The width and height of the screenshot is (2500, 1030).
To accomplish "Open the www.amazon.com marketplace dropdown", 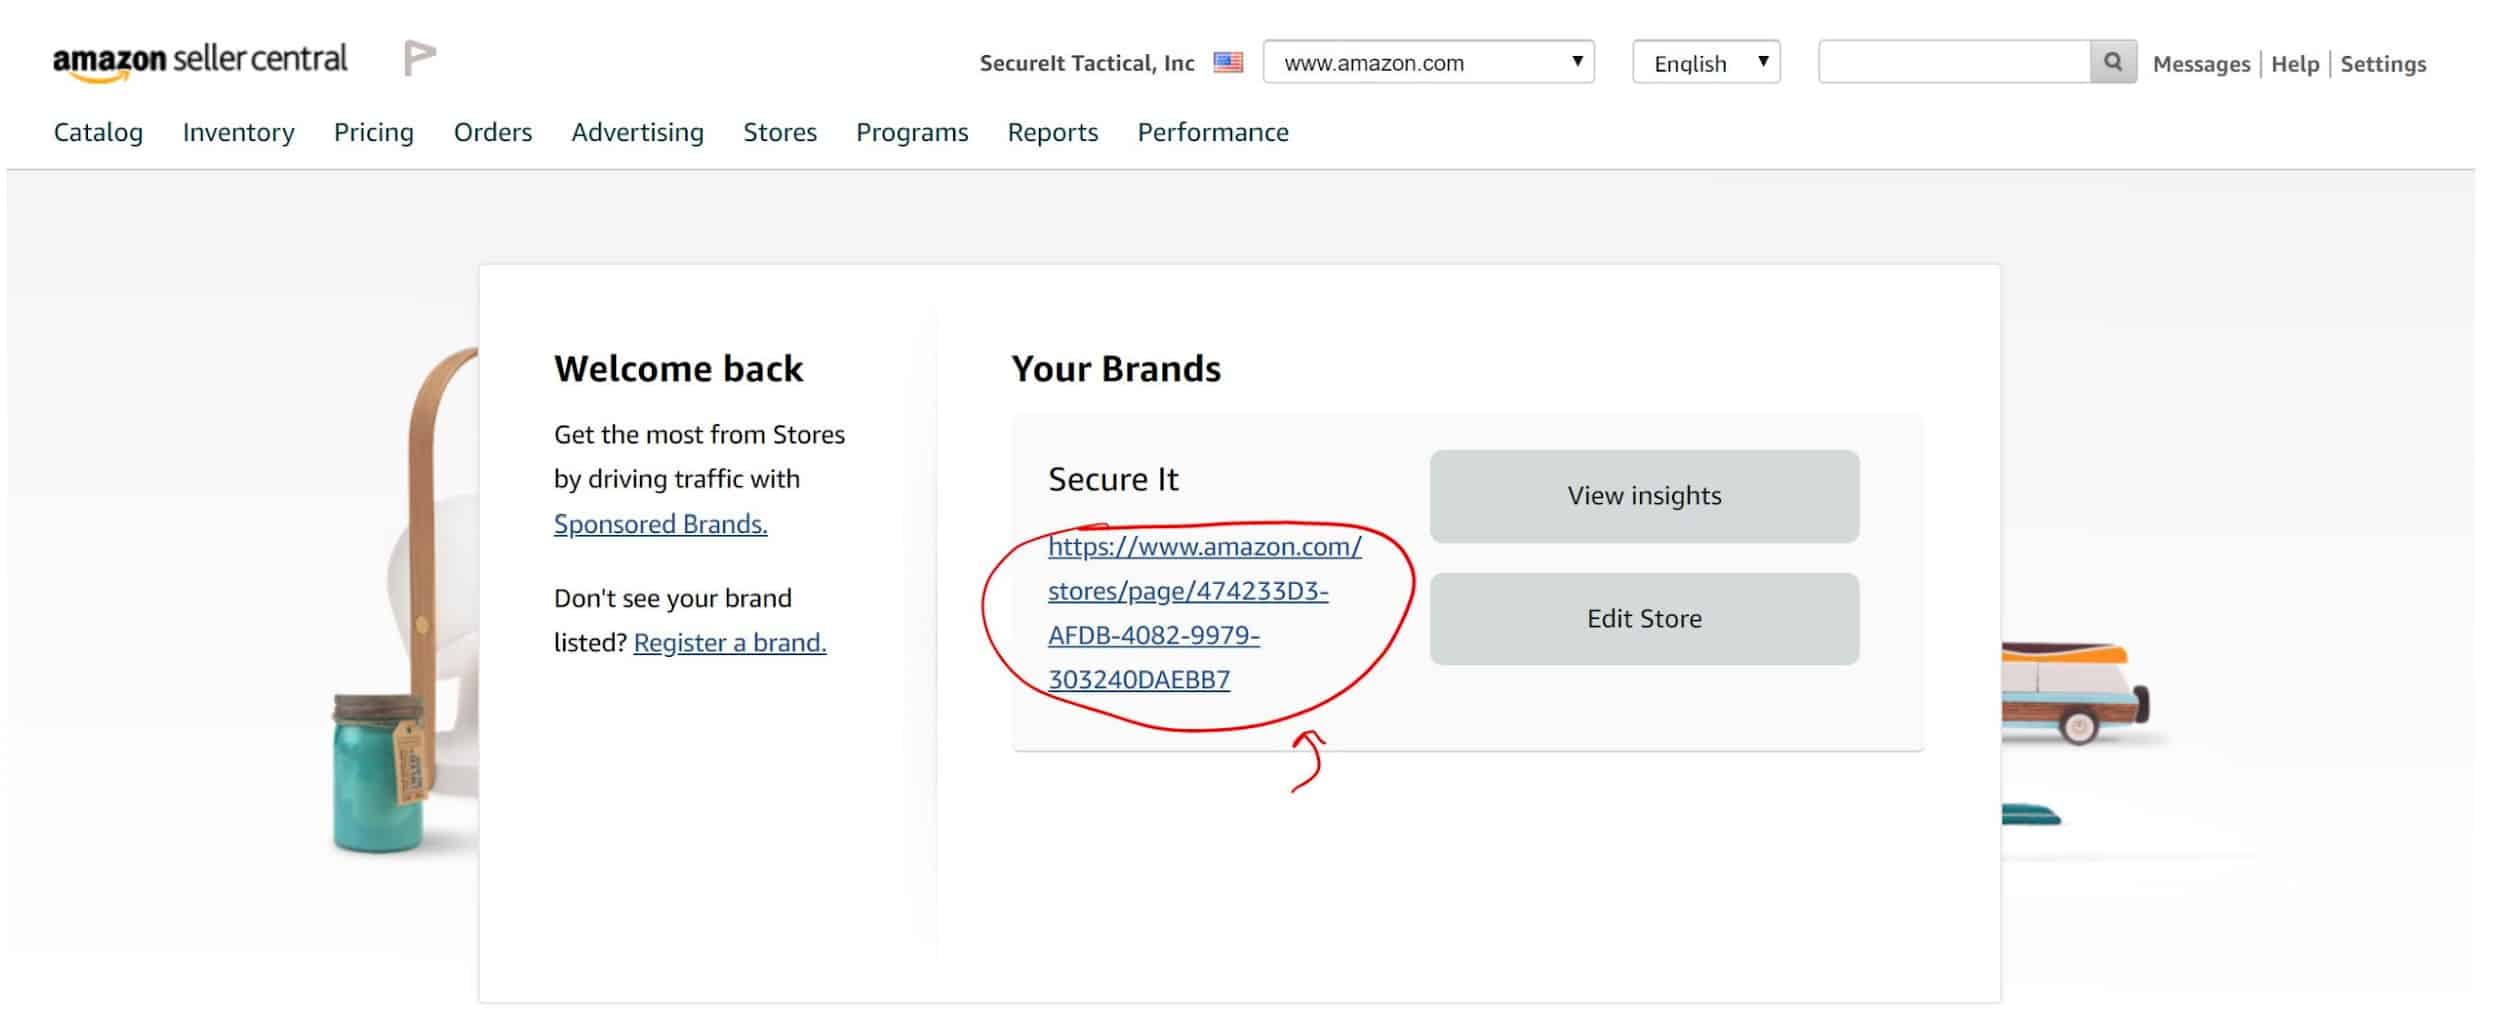I will [x=1428, y=62].
